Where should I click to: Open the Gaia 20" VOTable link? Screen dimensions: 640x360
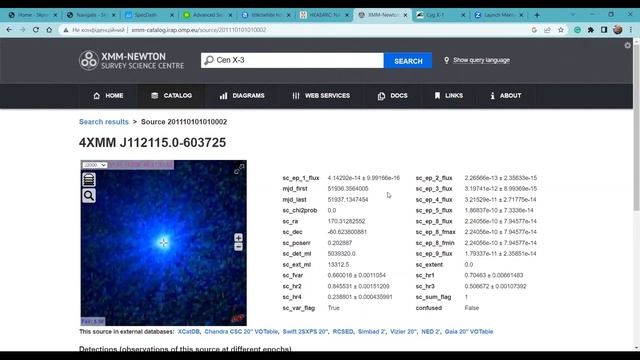click(469, 331)
